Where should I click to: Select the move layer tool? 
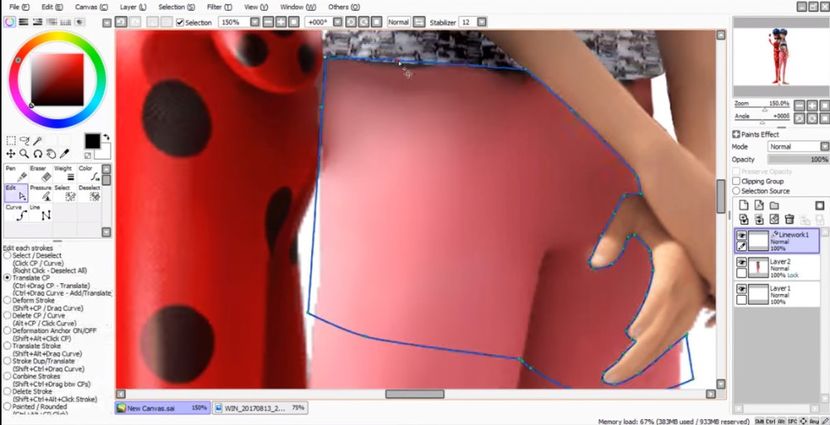coord(11,154)
